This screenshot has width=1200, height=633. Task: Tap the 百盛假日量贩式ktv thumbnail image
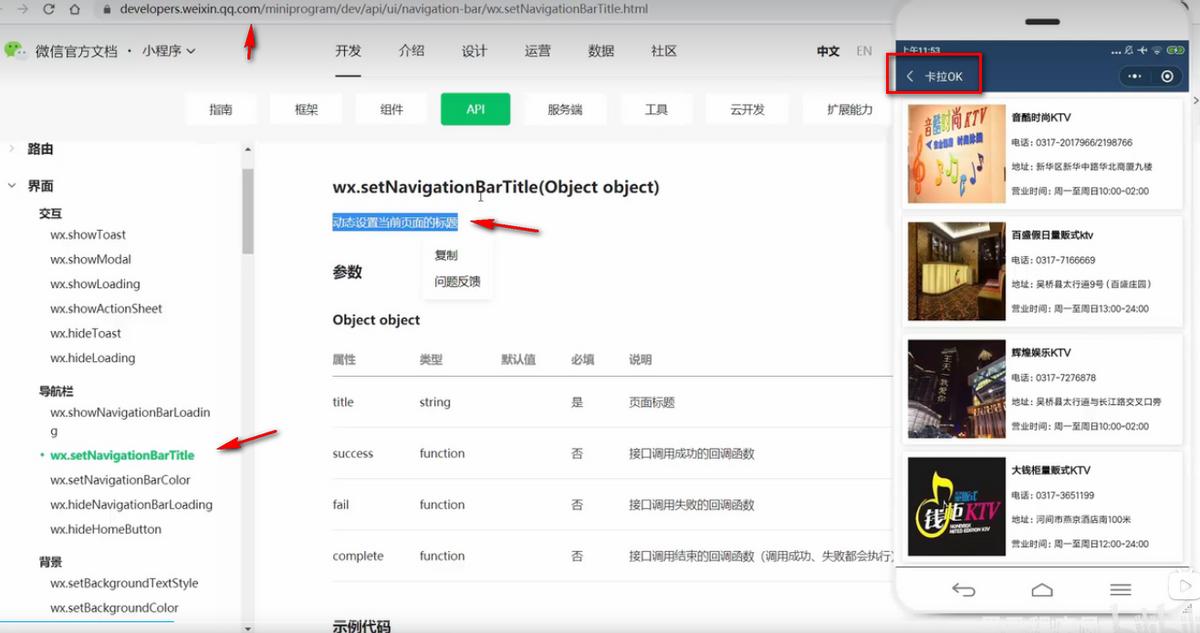click(954, 271)
